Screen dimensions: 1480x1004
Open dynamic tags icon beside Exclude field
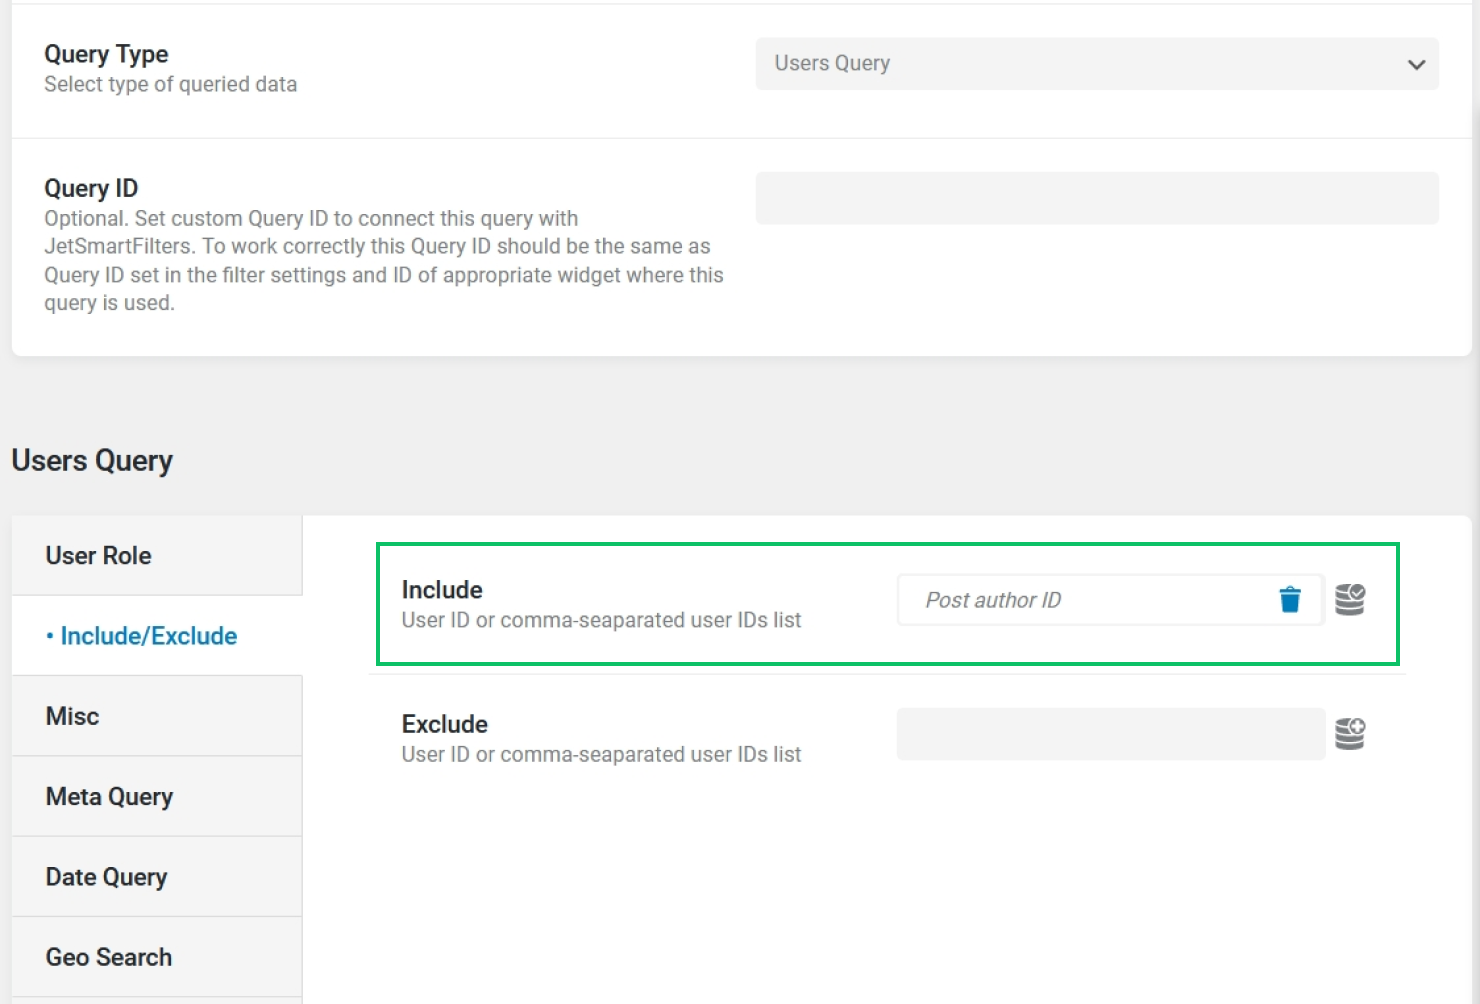pos(1350,733)
